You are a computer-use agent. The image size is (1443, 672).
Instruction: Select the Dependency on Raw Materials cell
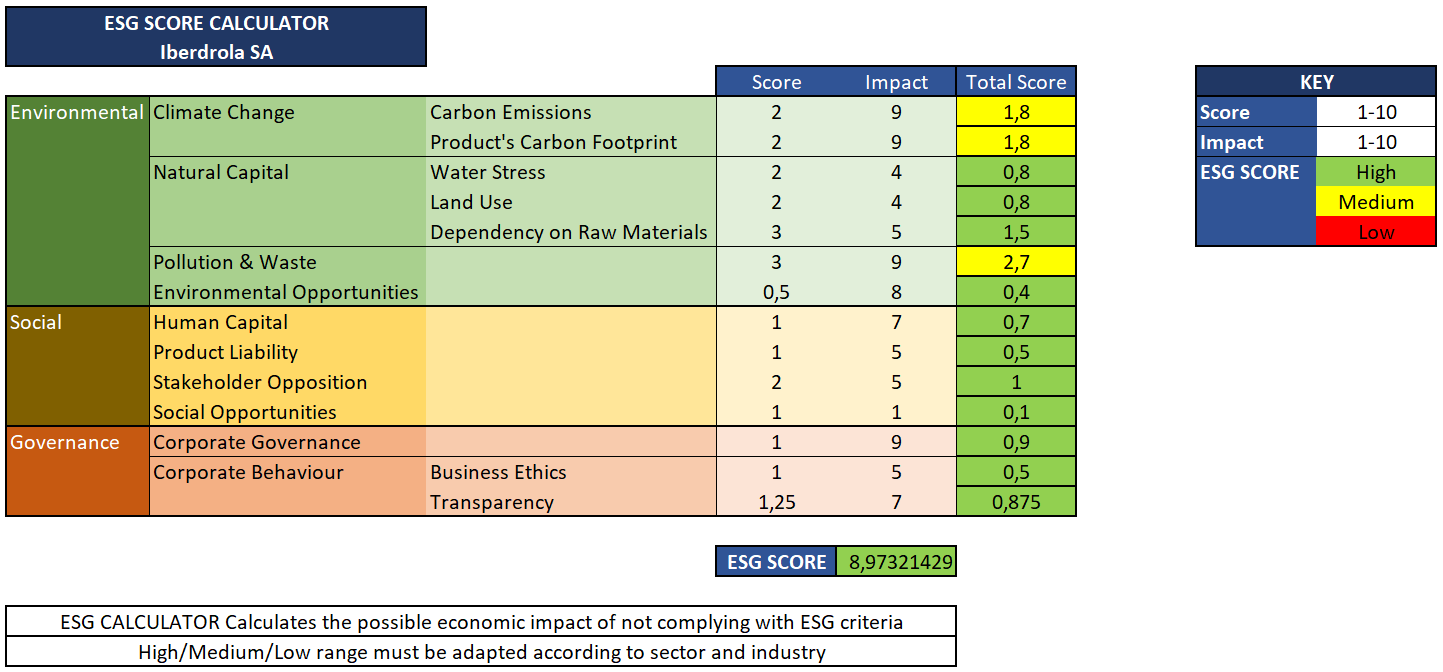pos(568,232)
